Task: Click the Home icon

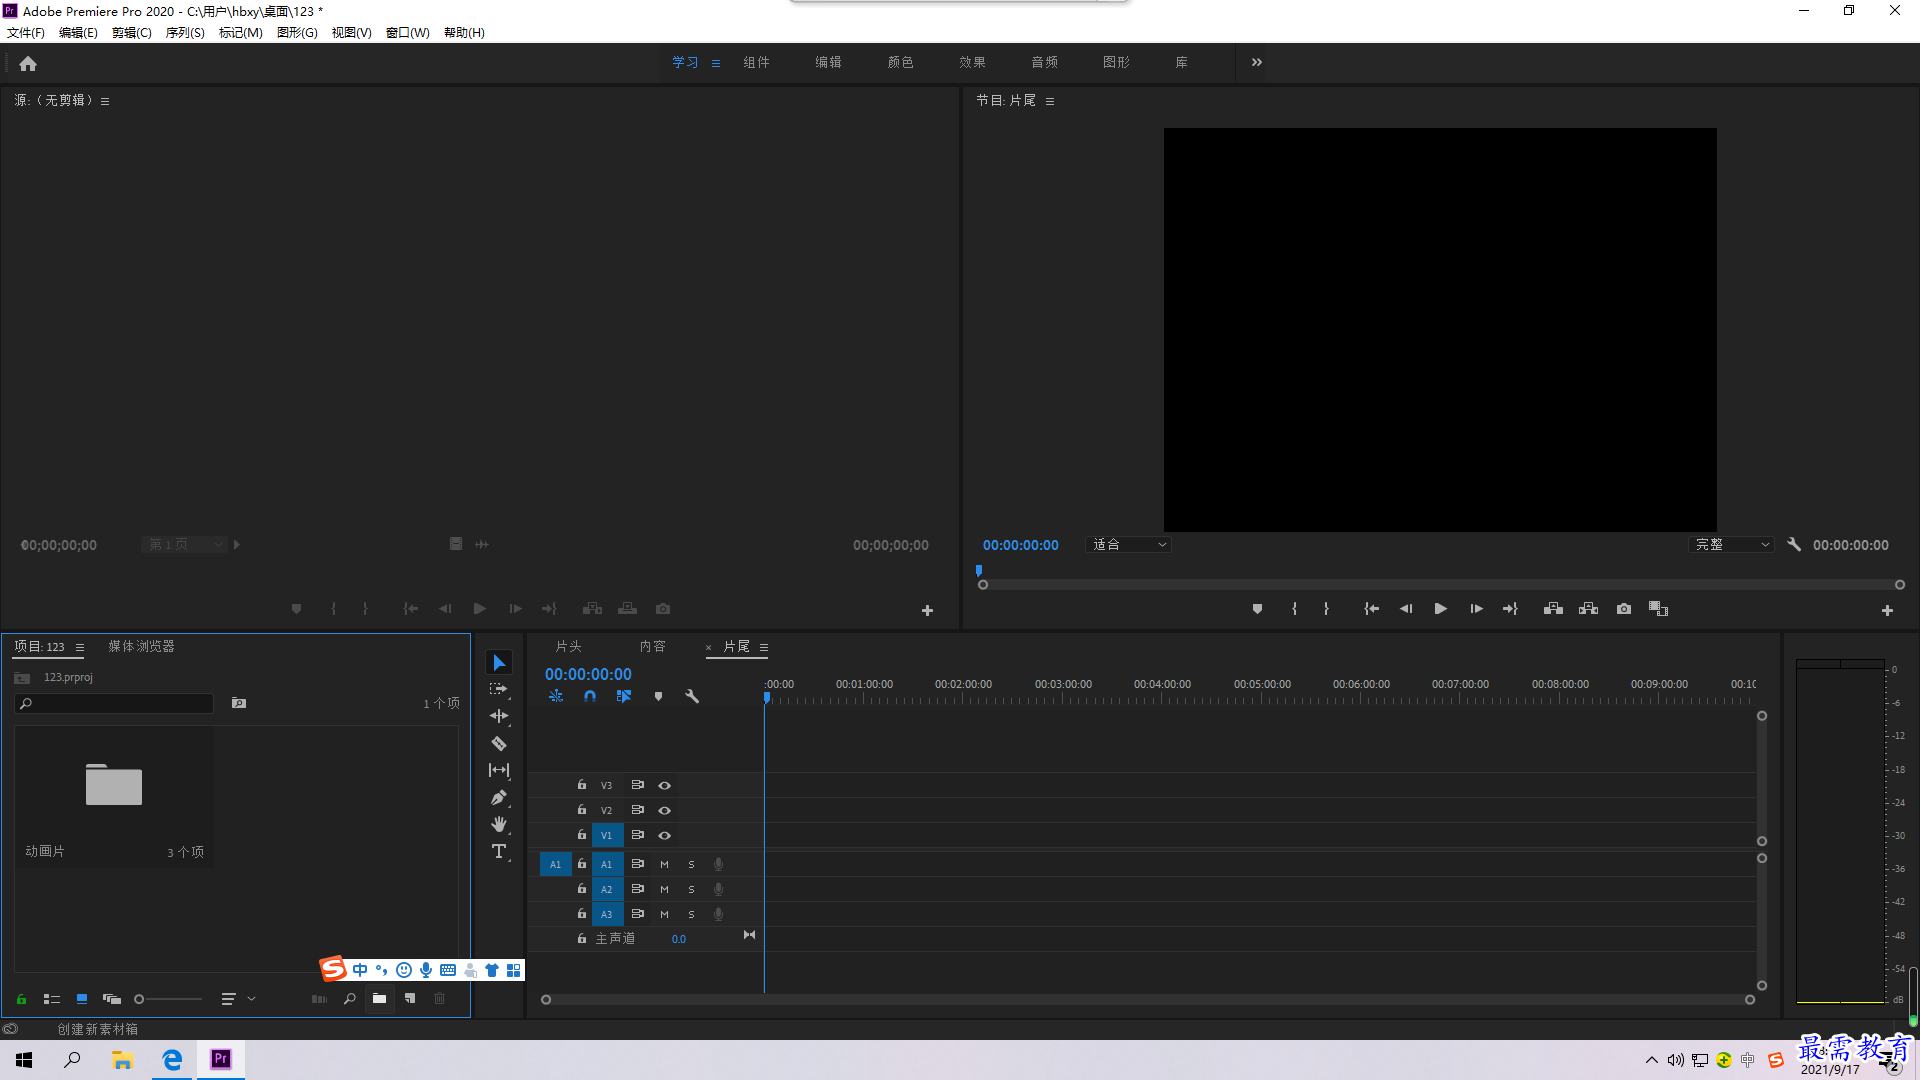Action: 28,63
